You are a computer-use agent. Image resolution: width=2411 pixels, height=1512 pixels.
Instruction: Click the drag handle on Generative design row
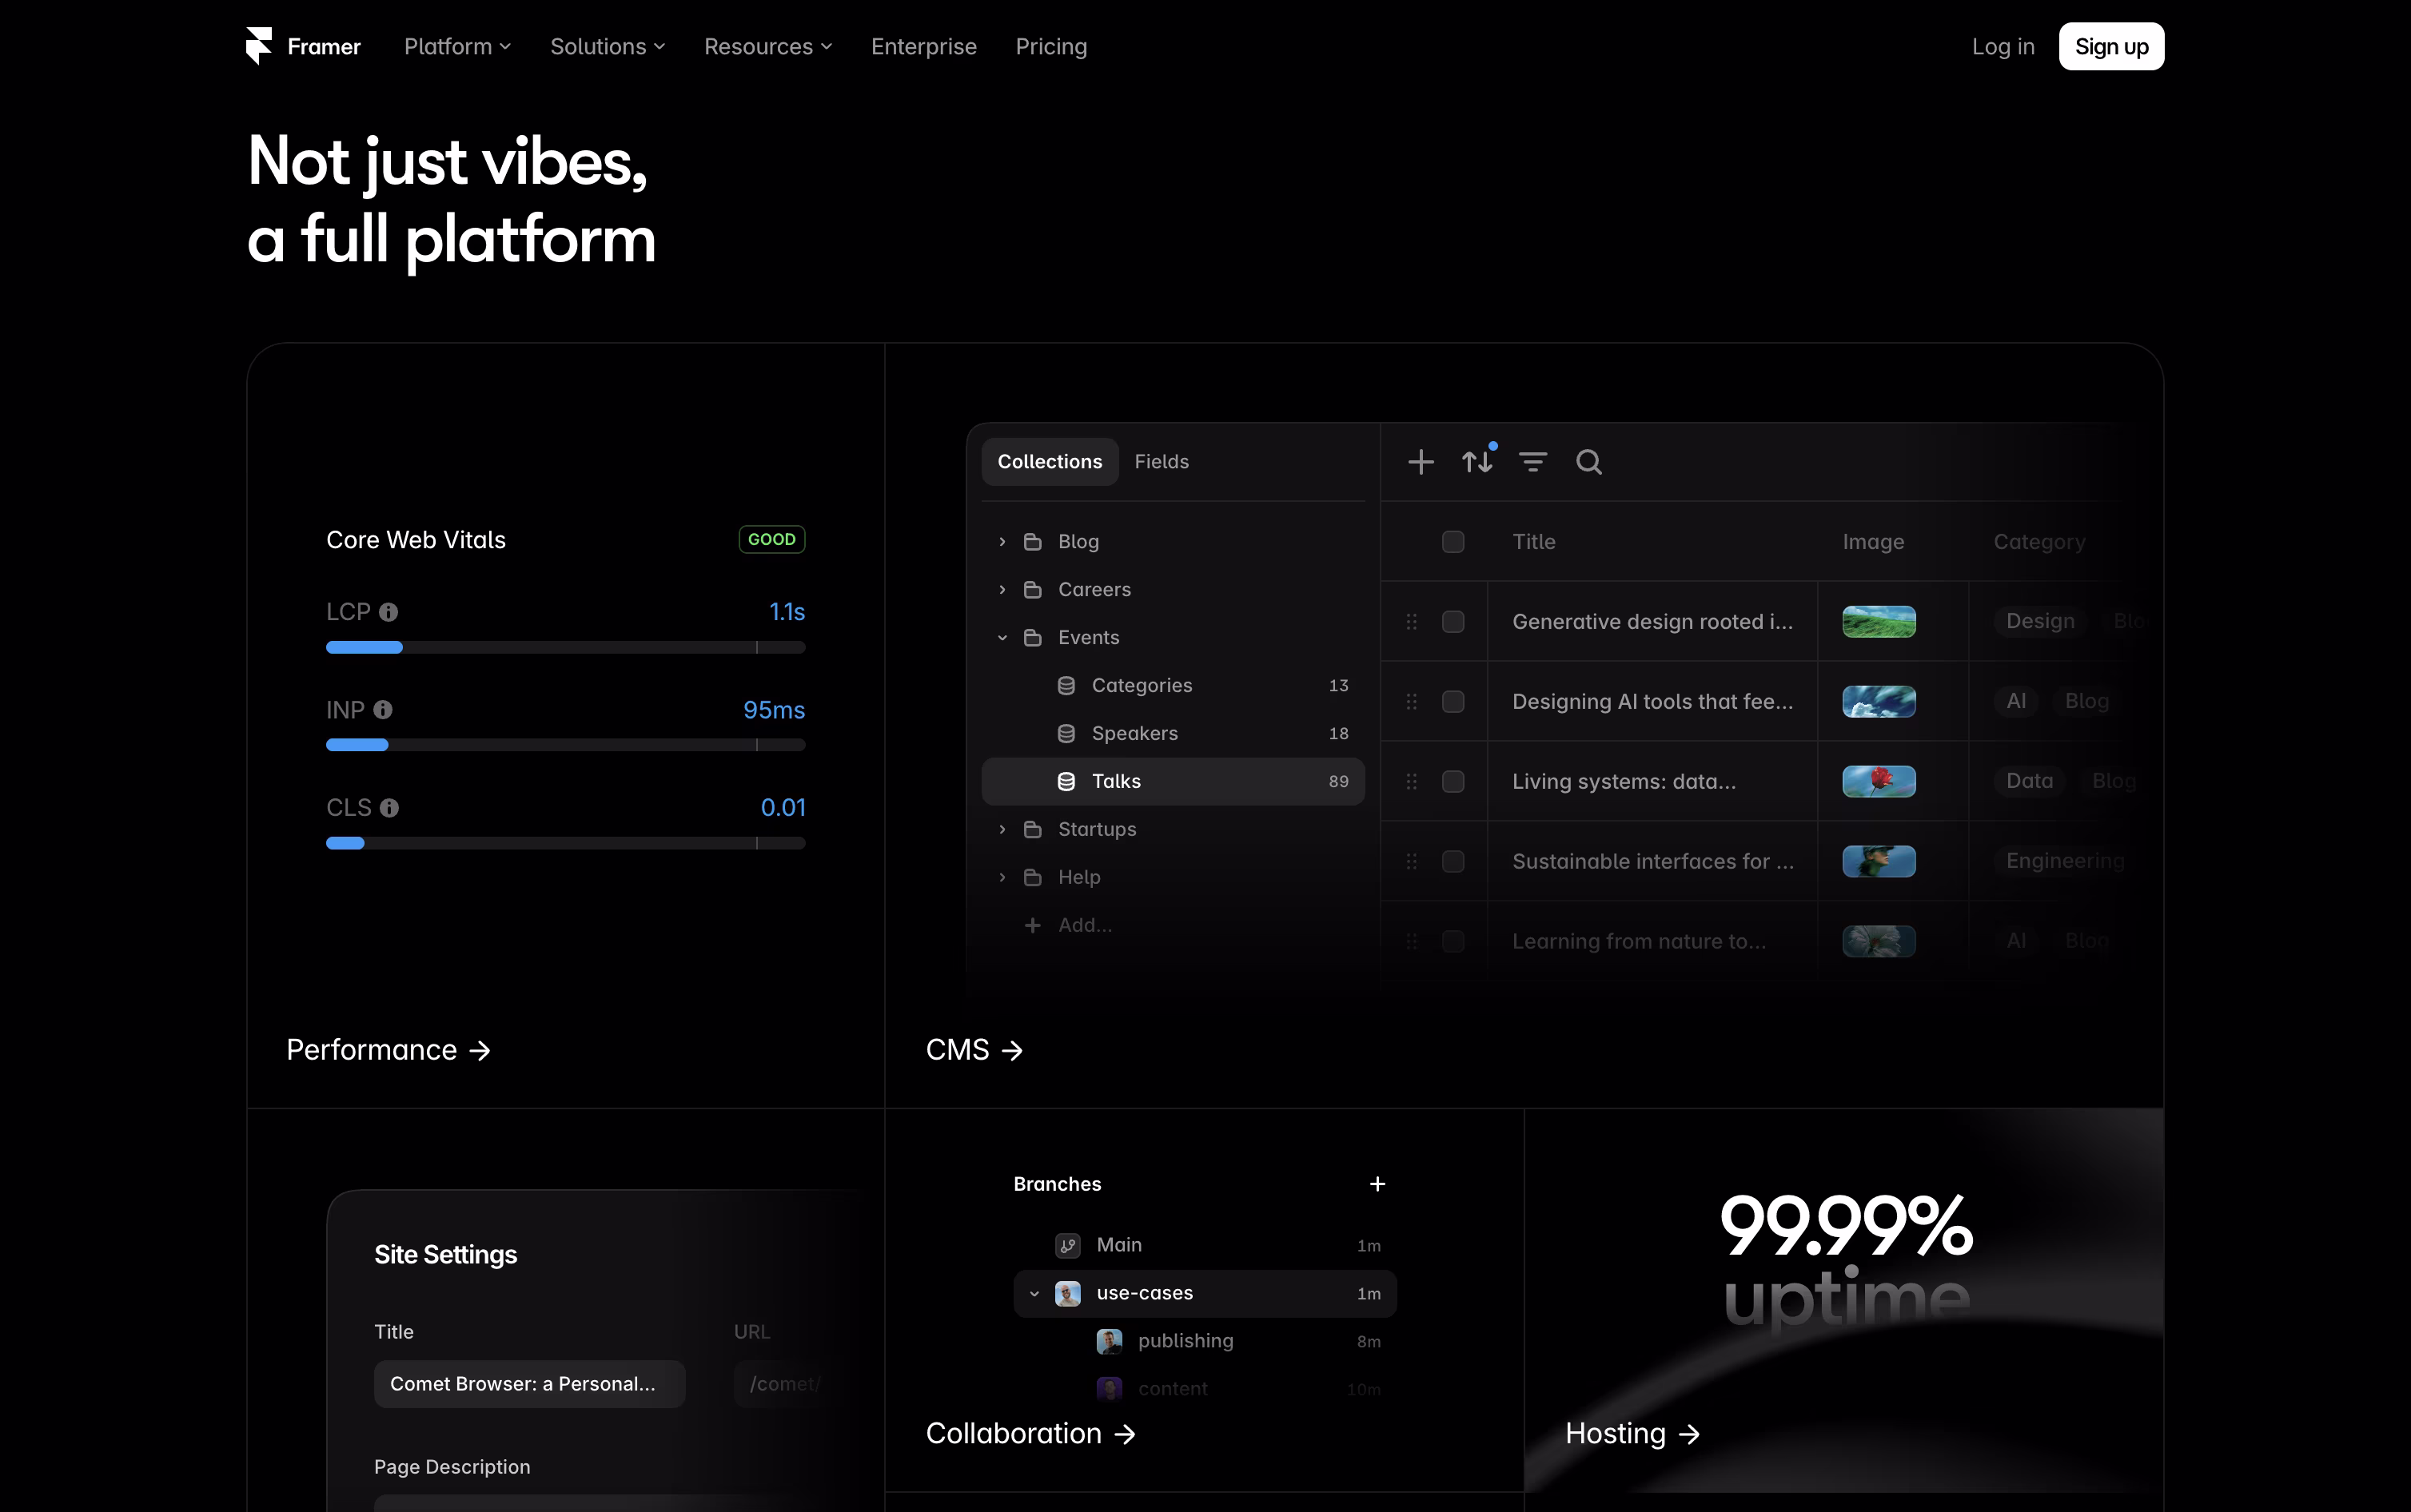click(x=1411, y=621)
